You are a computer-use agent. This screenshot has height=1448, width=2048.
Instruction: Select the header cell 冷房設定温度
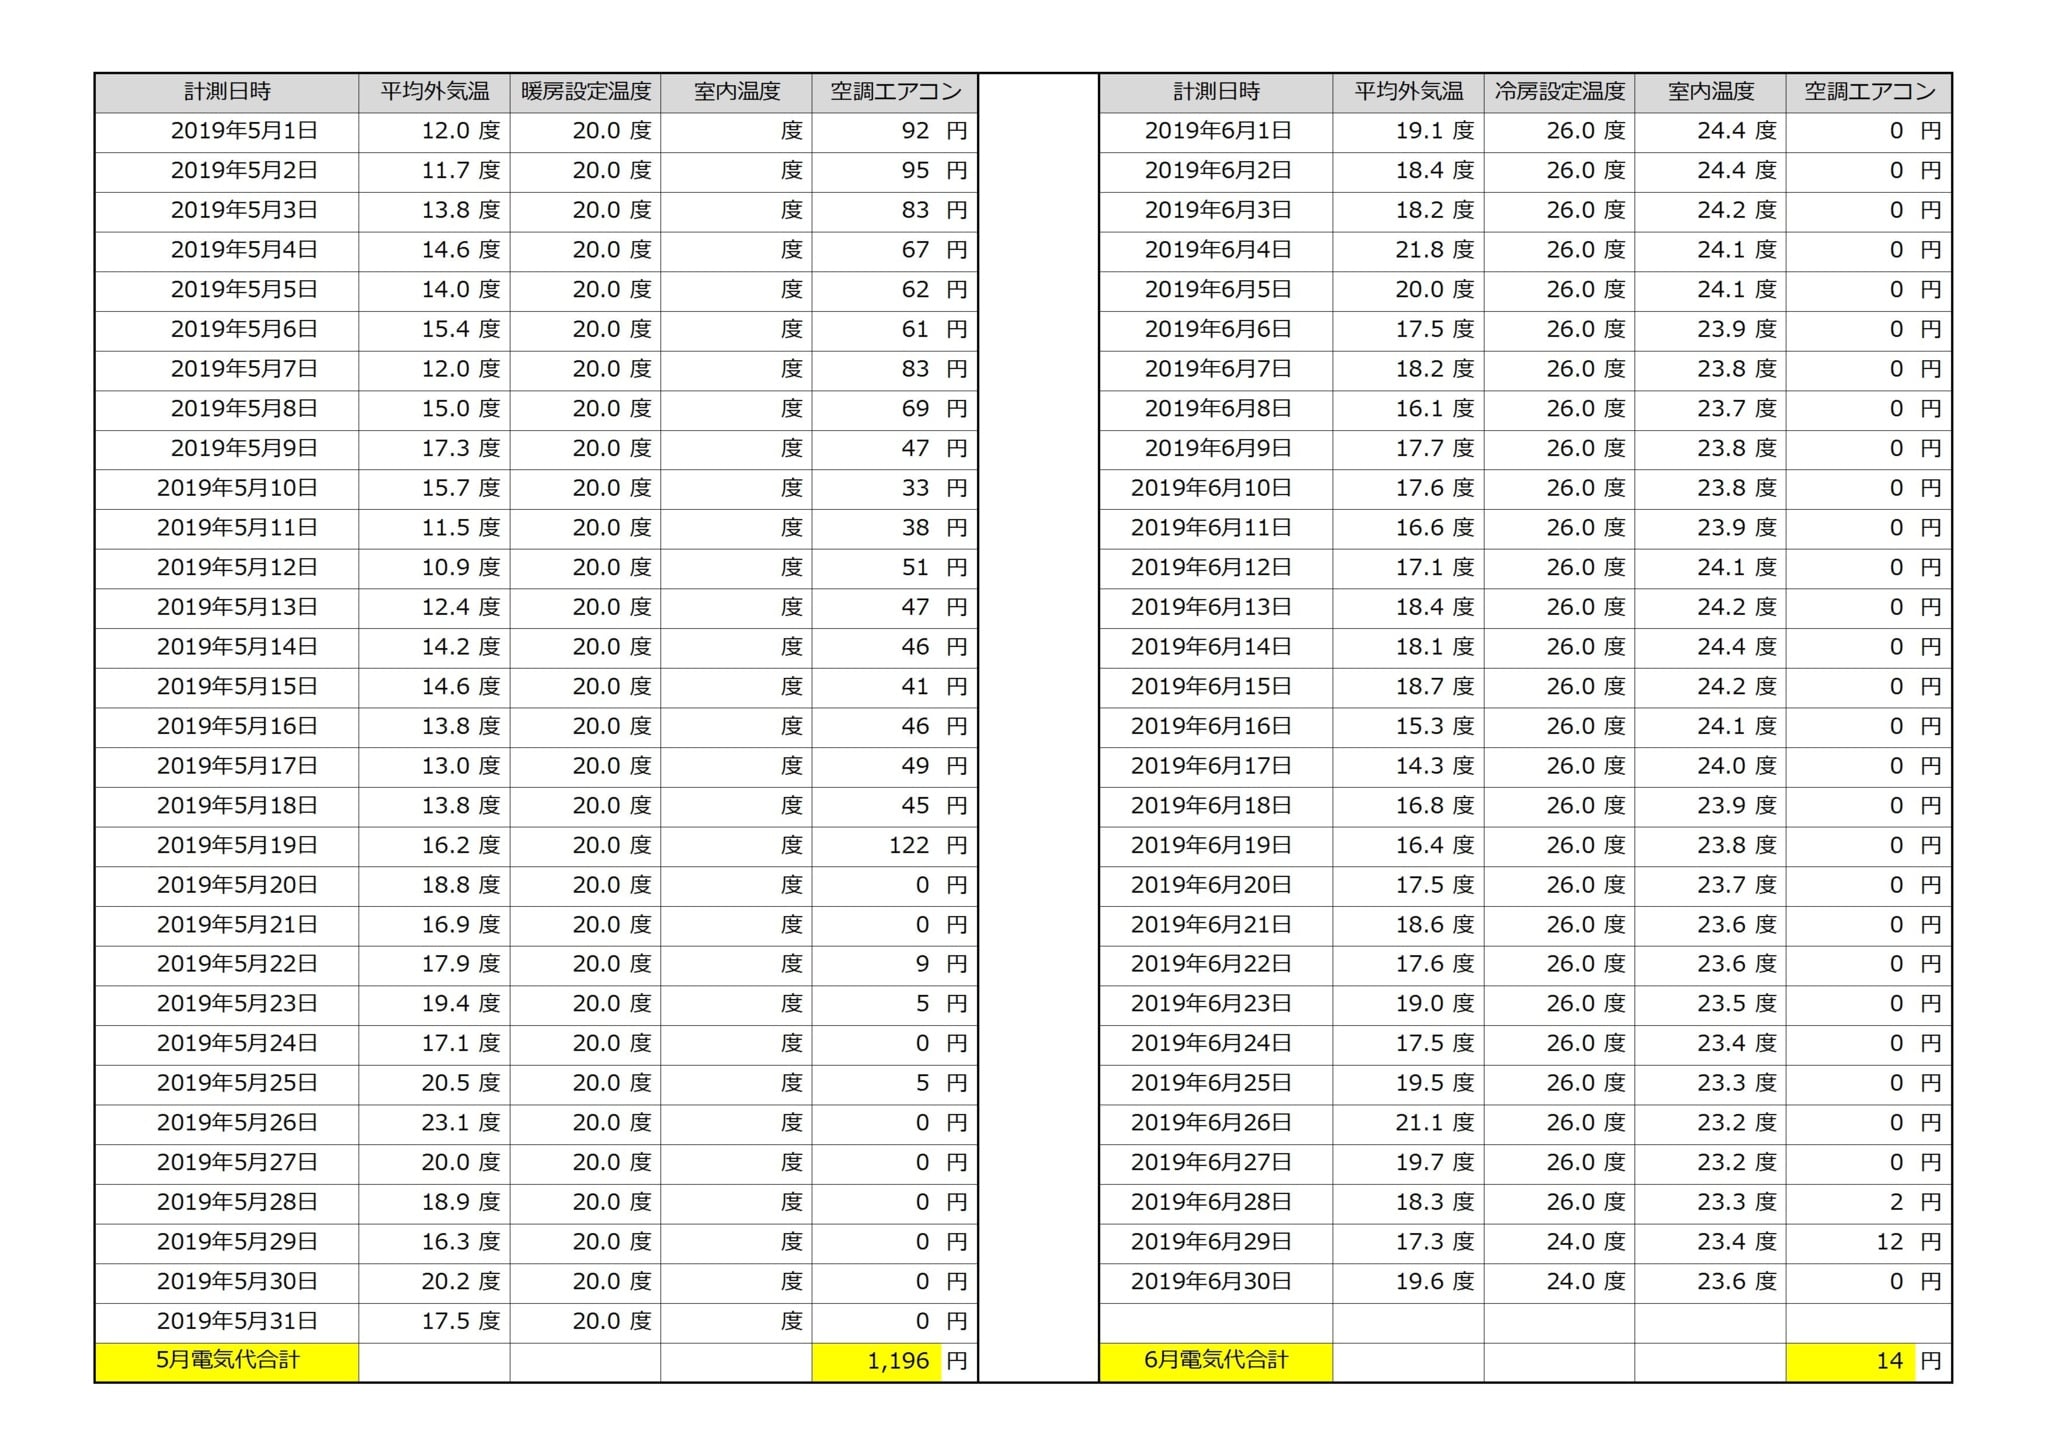click(x=1559, y=92)
